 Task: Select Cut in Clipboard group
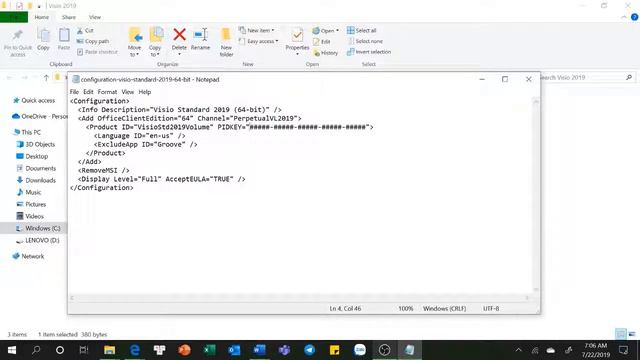85,31
